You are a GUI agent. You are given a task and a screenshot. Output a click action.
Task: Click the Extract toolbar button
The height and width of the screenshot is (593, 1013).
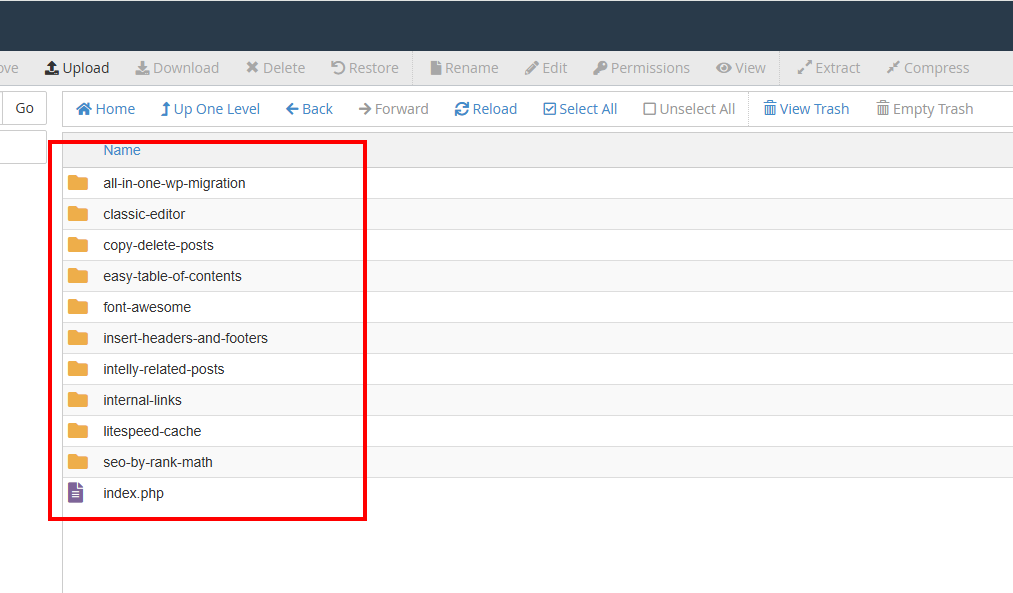[x=829, y=68]
